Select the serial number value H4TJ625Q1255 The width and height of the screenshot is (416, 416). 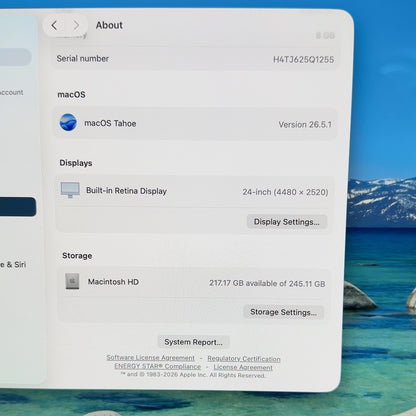click(303, 60)
